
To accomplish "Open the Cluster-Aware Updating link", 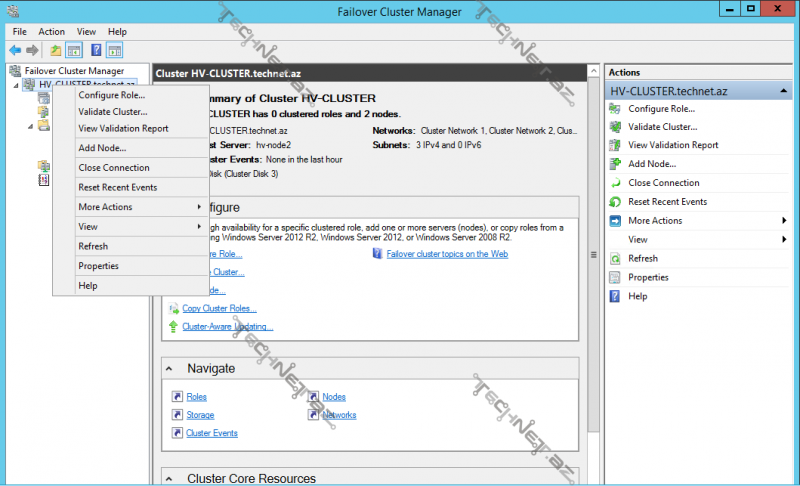I will point(227,326).
